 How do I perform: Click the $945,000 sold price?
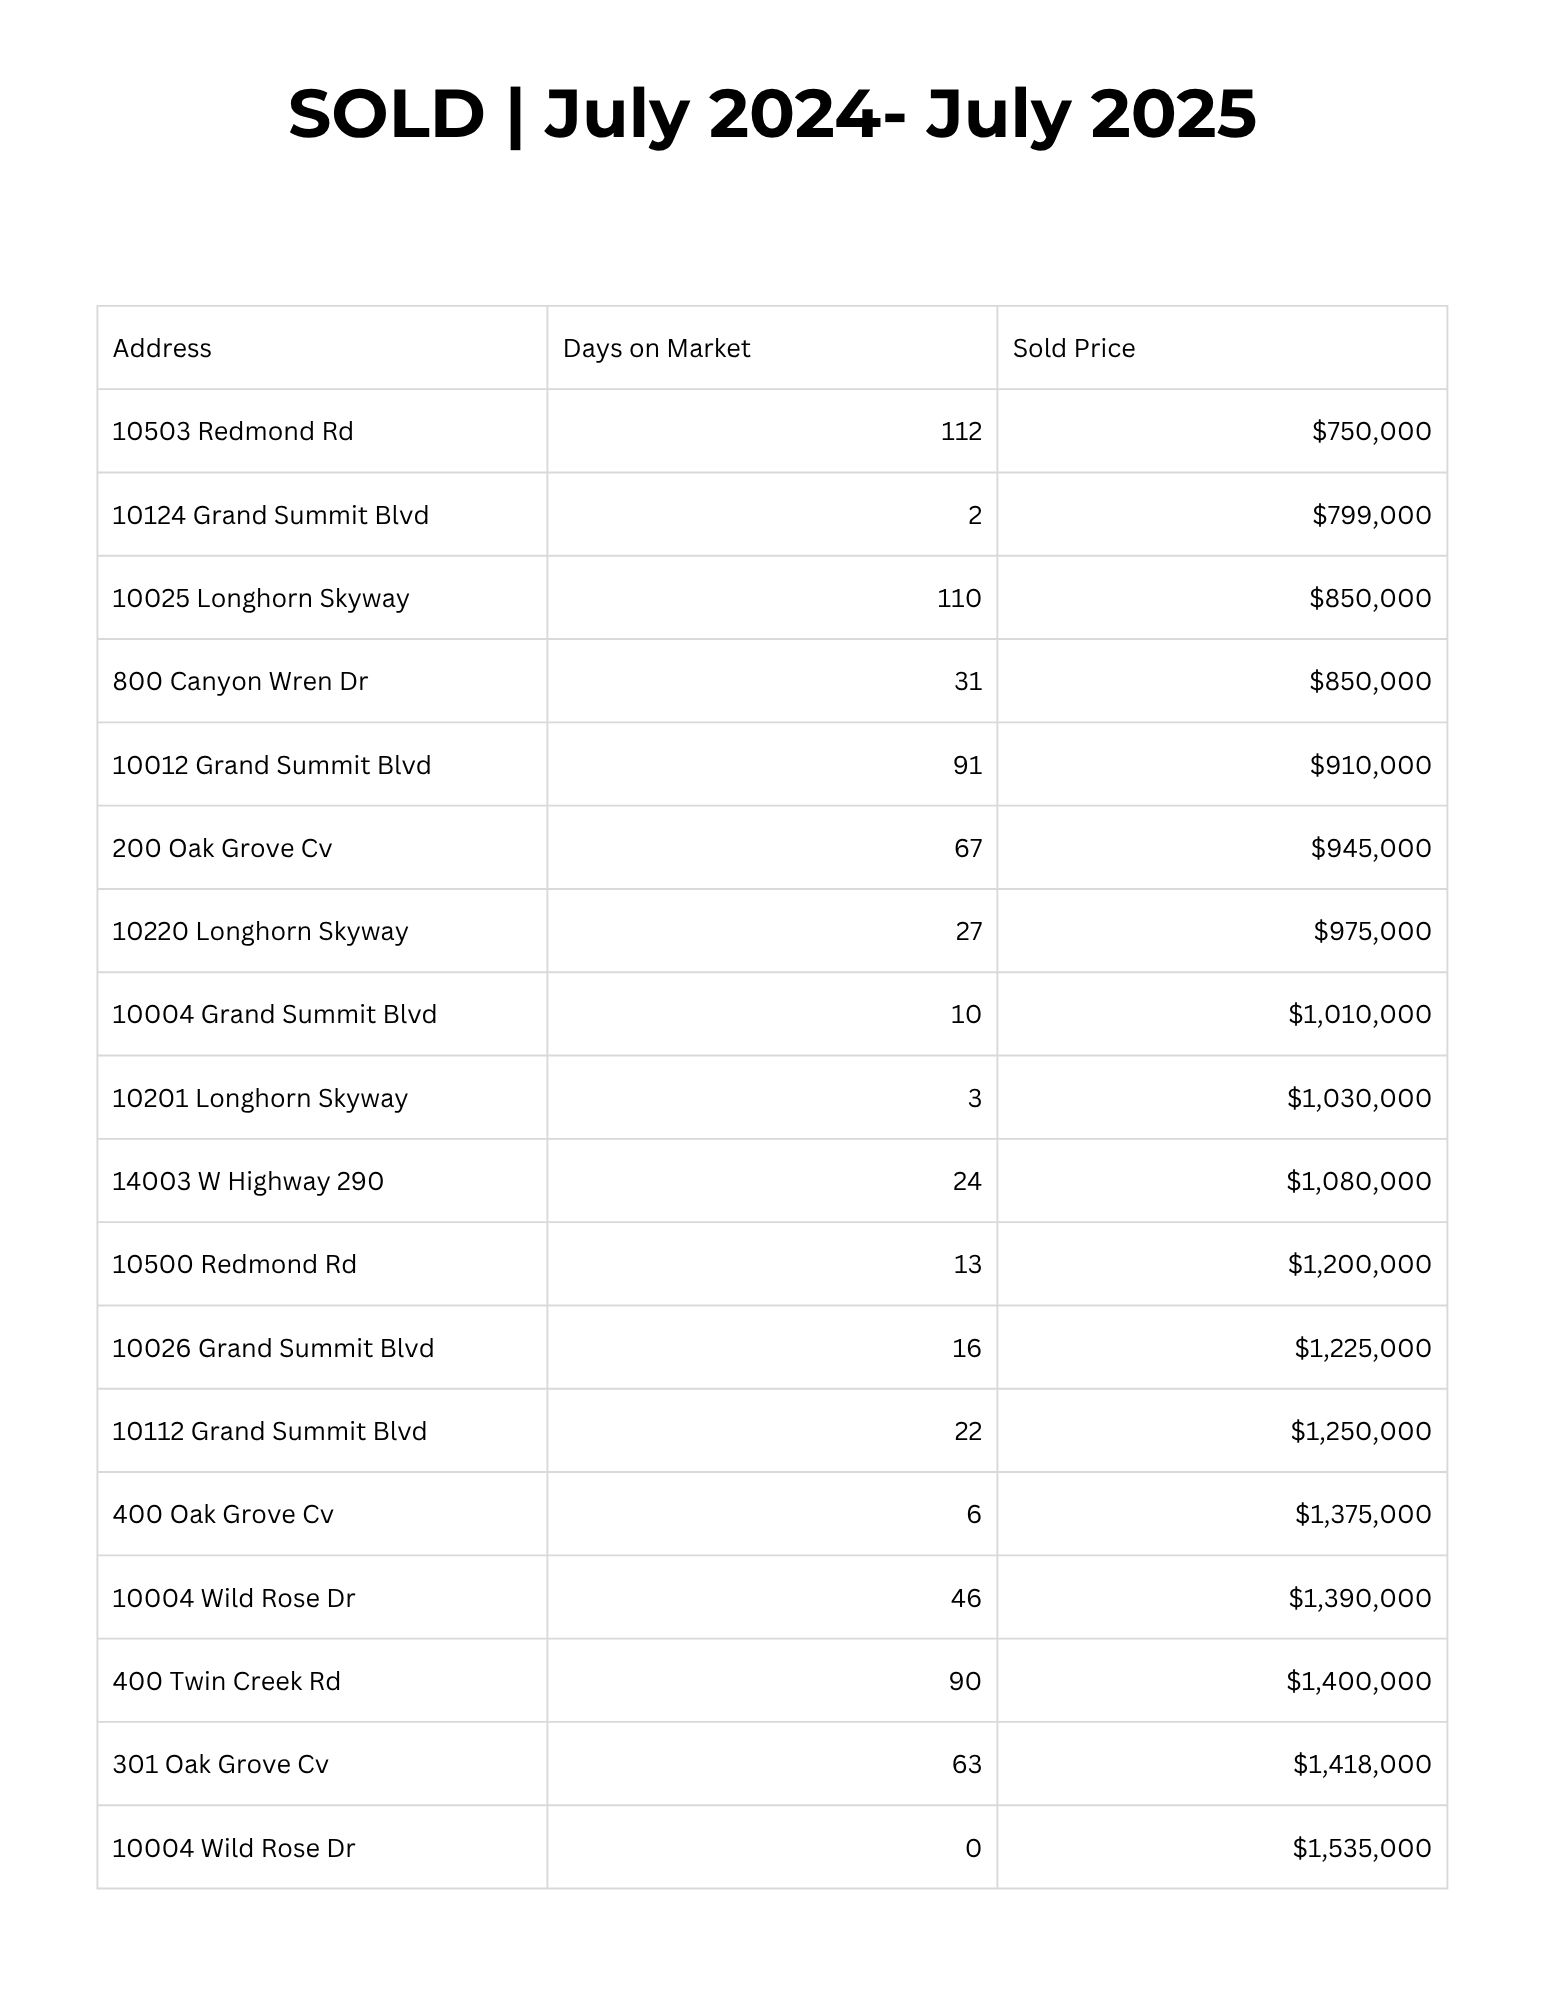(1371, 848)
